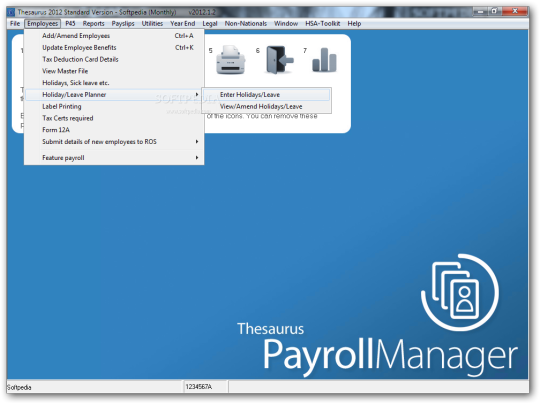Screen dimensions: 540x404
Task: Open the File menu
Action: pyautogui.click(x=15, y=23)
